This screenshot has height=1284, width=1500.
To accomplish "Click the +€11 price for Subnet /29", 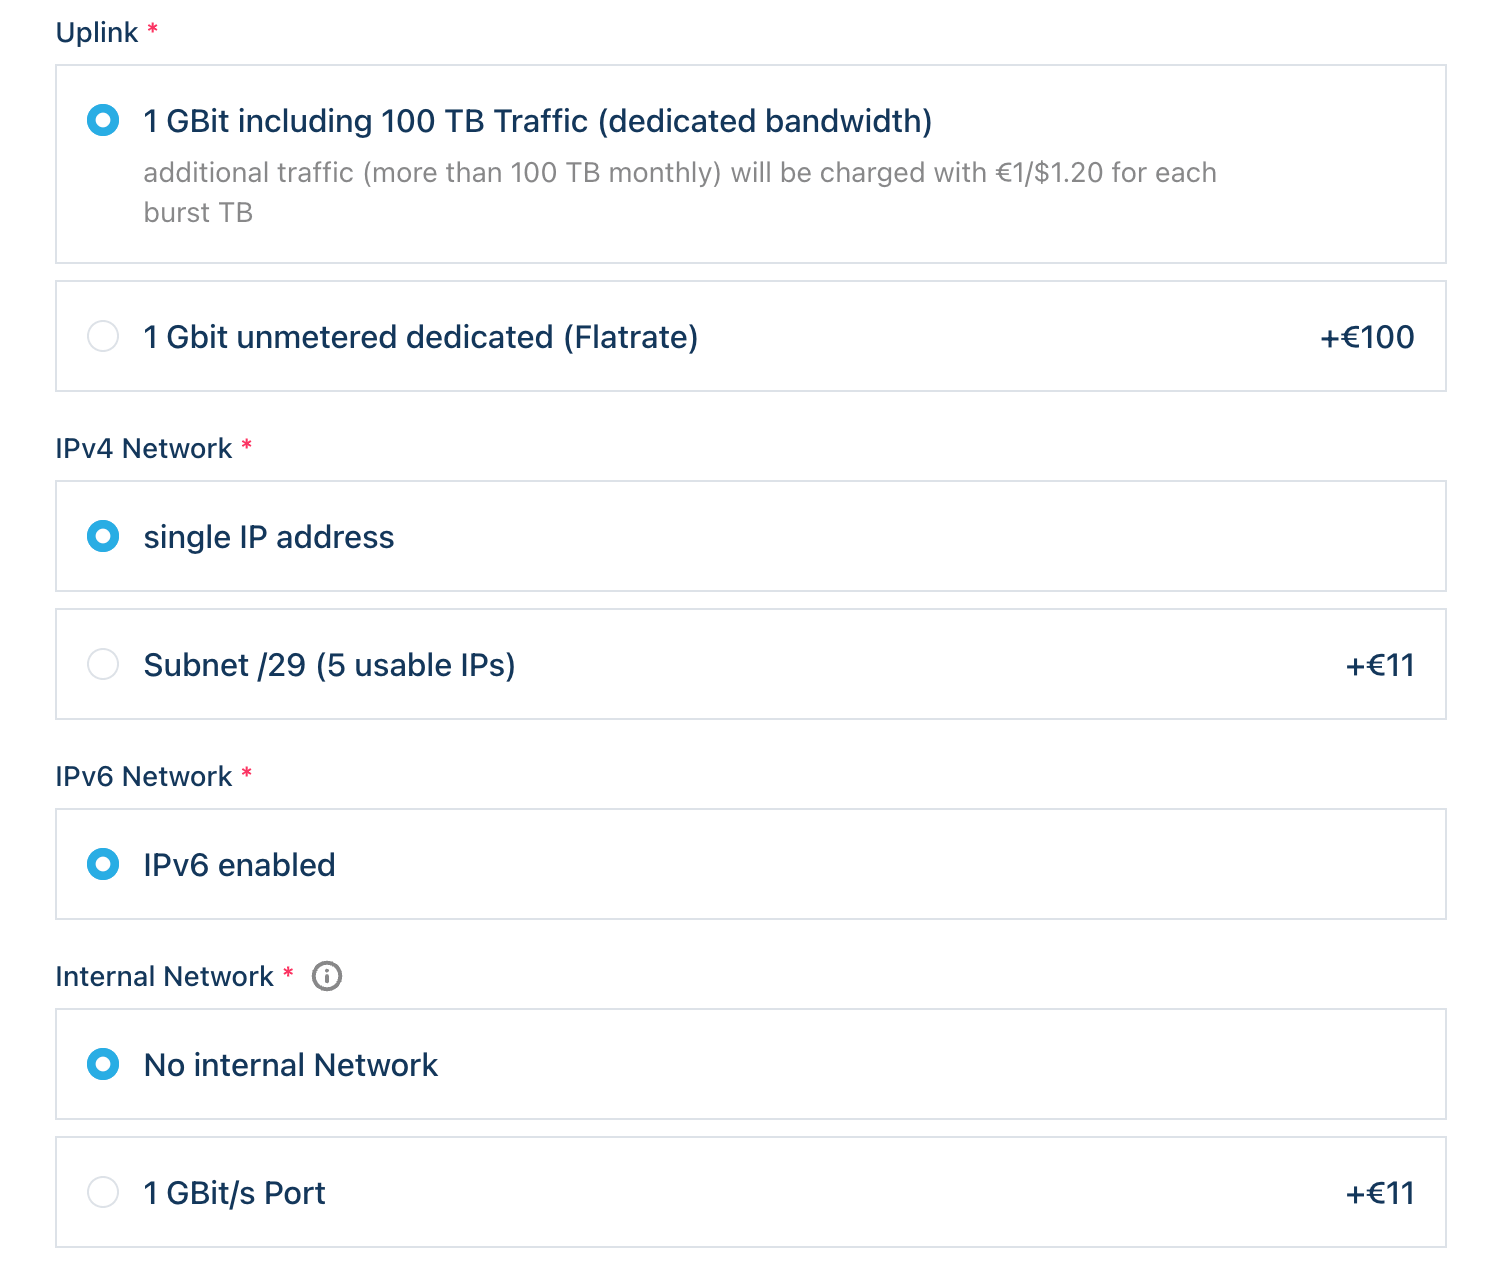I will tap(1380, 665).
